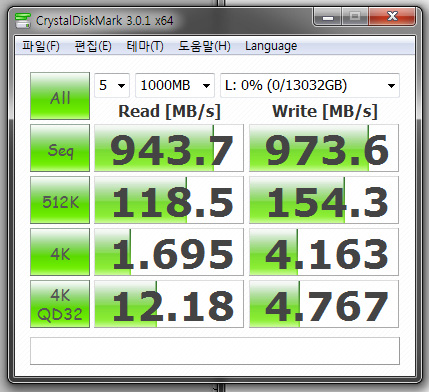Image resolution: width=429 pixels, height=392 pixels.
Task: Open the test count dropdown showing 5
Action: [112, 85]
